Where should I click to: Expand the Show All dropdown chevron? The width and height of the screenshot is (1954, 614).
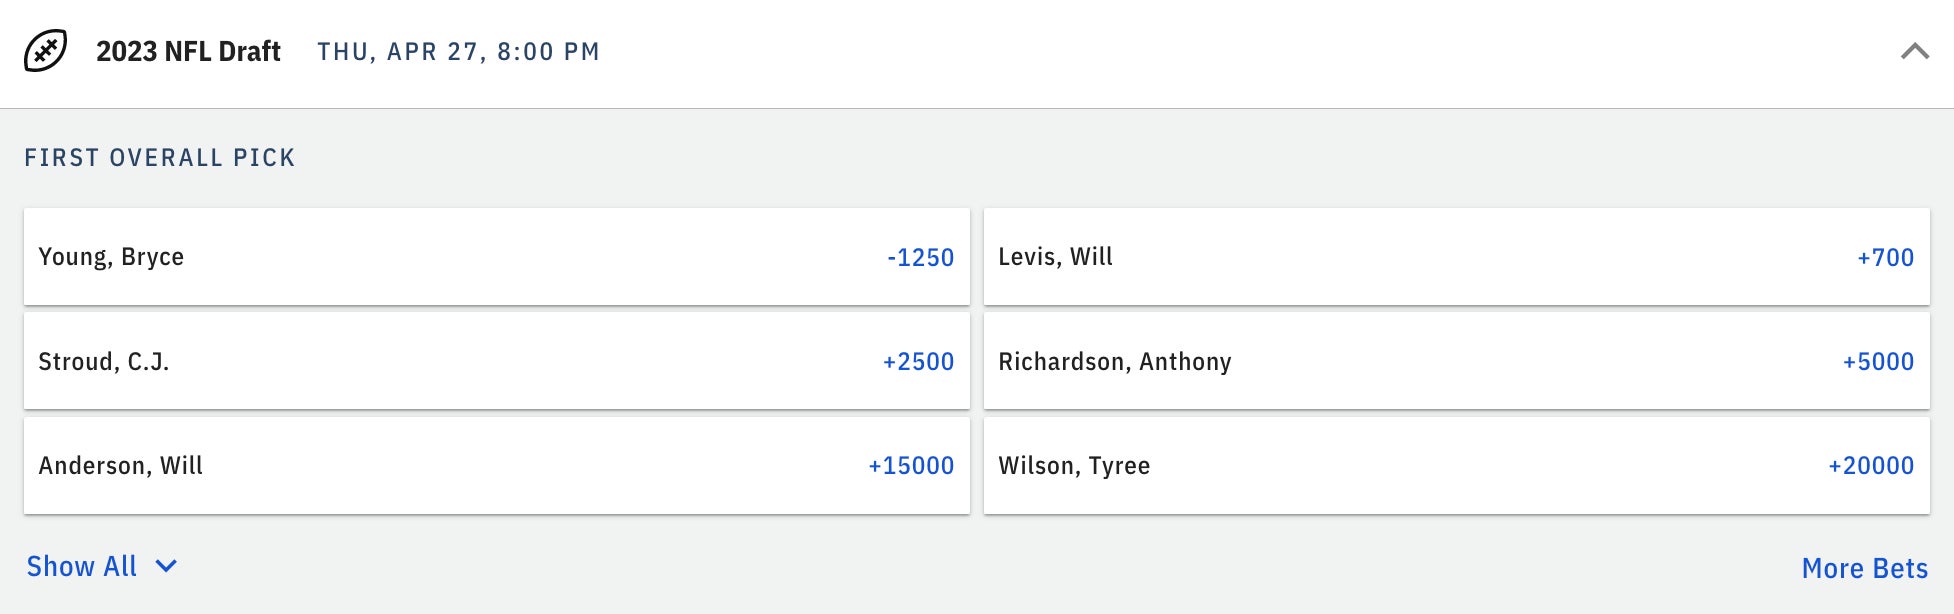click(167, 566)
